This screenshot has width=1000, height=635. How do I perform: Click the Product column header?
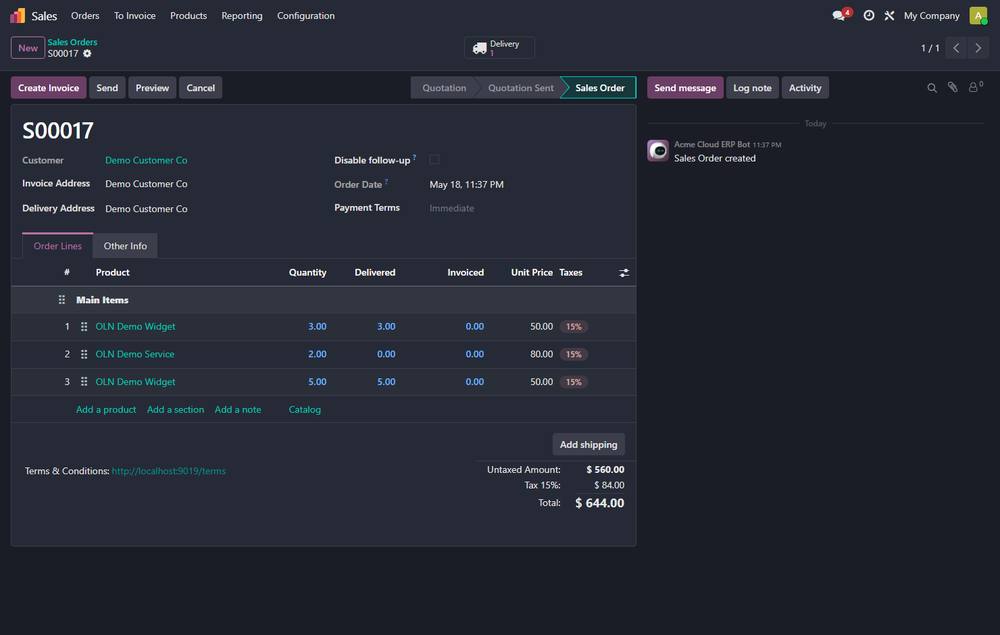pyautogui.click(x=112, y=272)
